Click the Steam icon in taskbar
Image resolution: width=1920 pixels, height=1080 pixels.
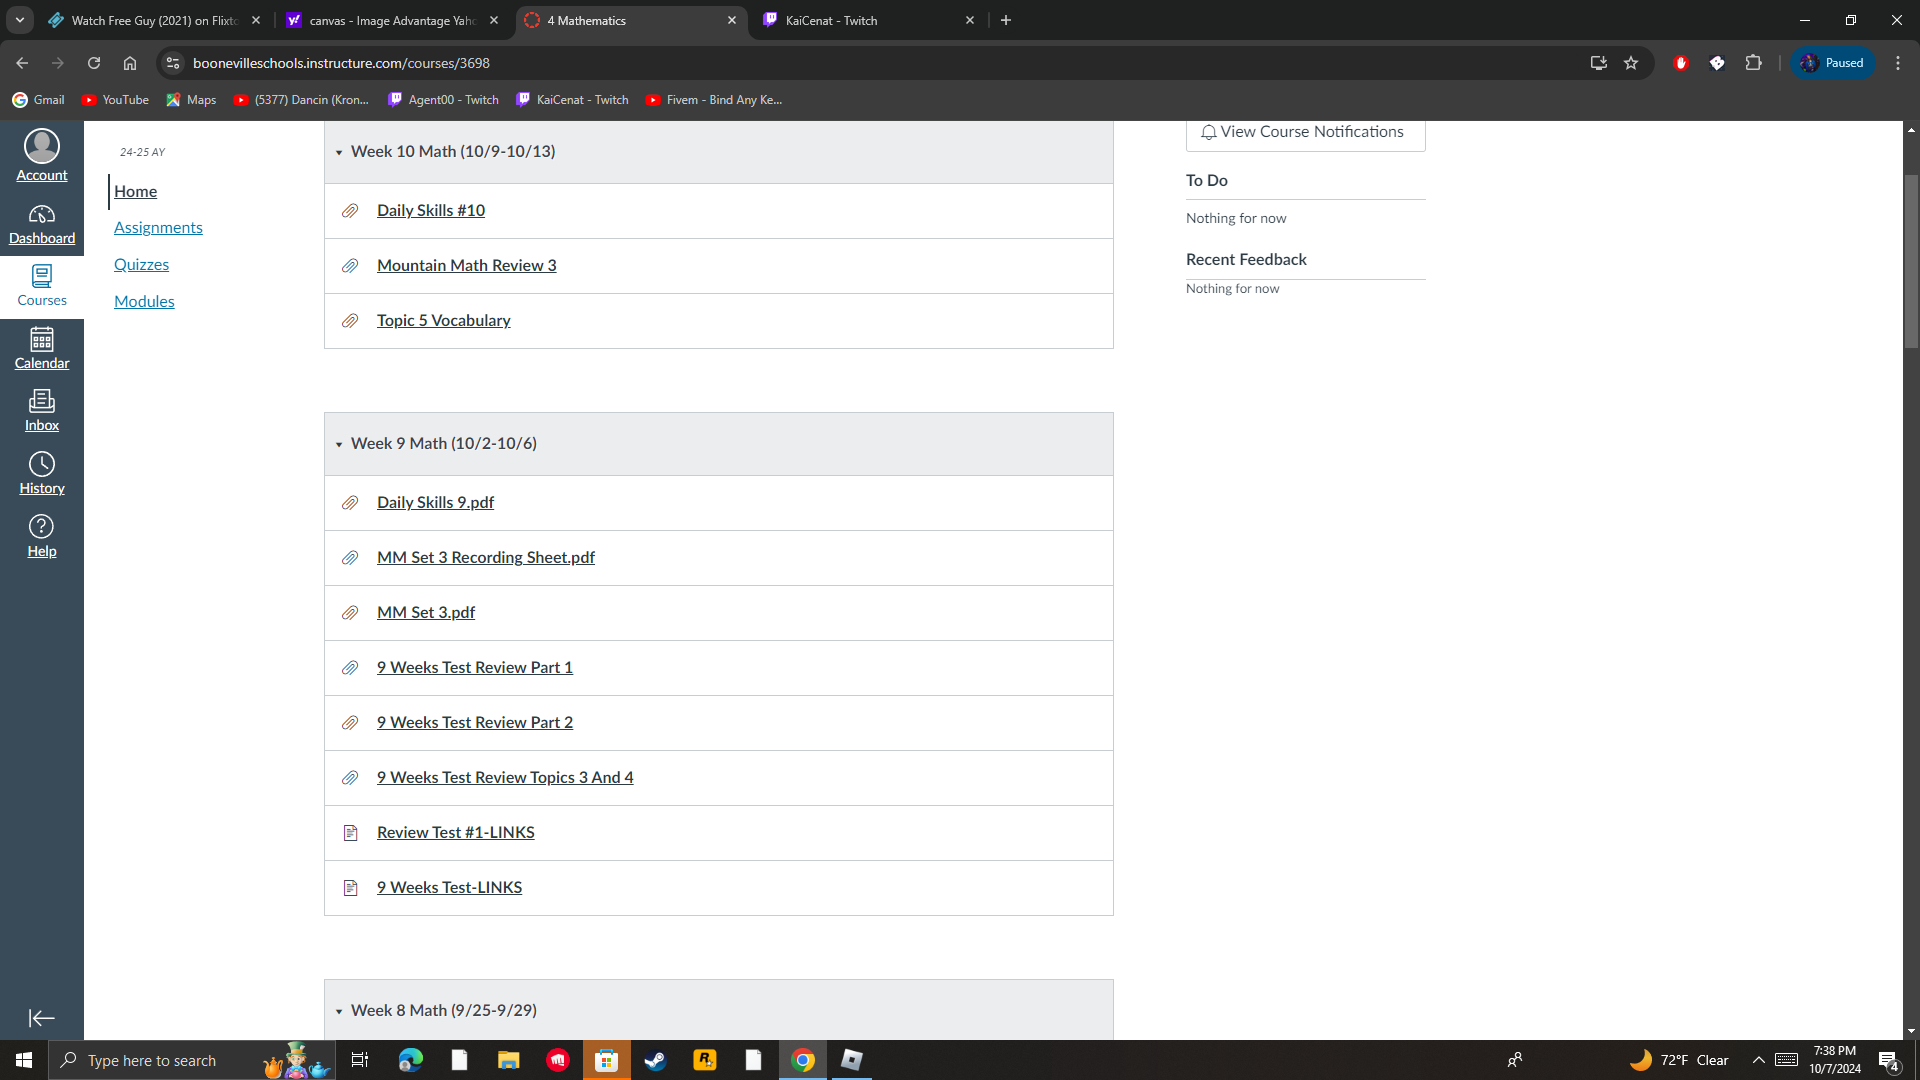pos(655,1060)
